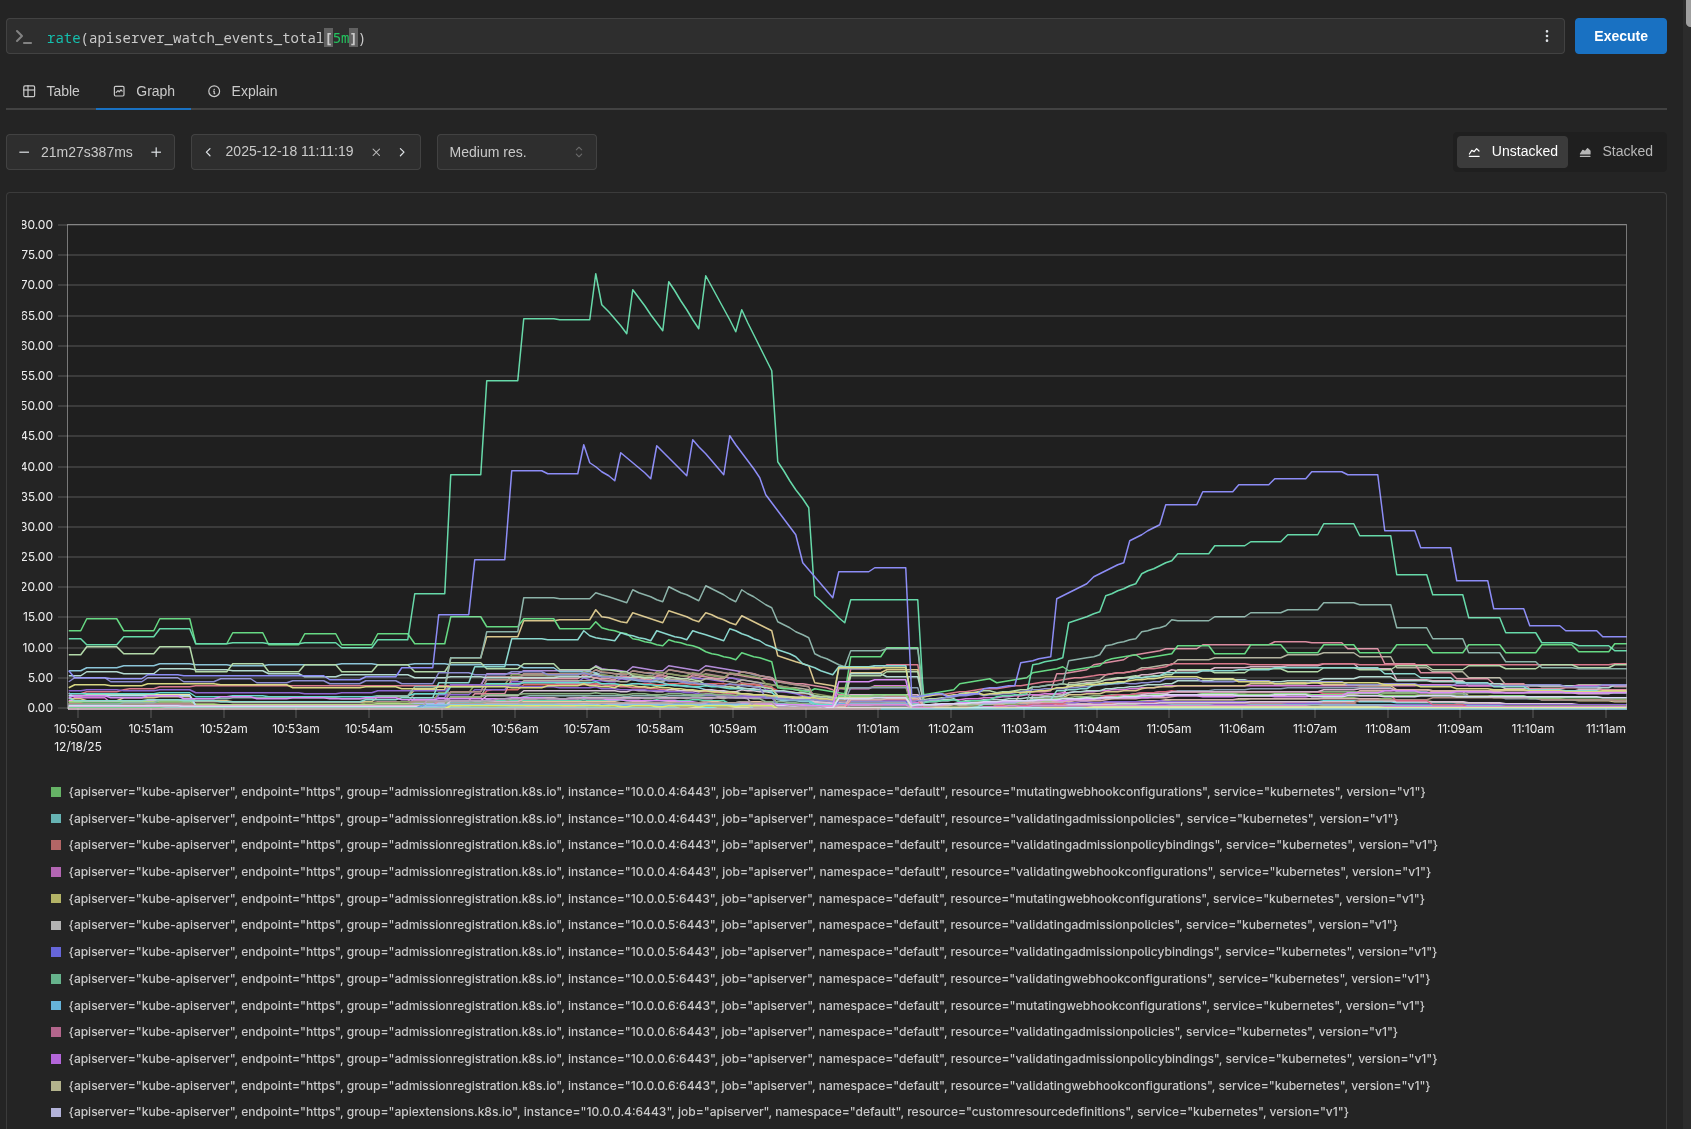Screen dimensions: 1691x1129
Task: Decrease the time range with minus icon
Action: [24, 152]
